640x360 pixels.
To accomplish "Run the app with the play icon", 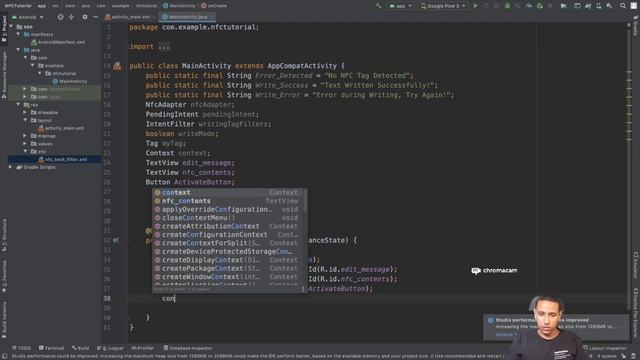I will (x=475, y=6).
